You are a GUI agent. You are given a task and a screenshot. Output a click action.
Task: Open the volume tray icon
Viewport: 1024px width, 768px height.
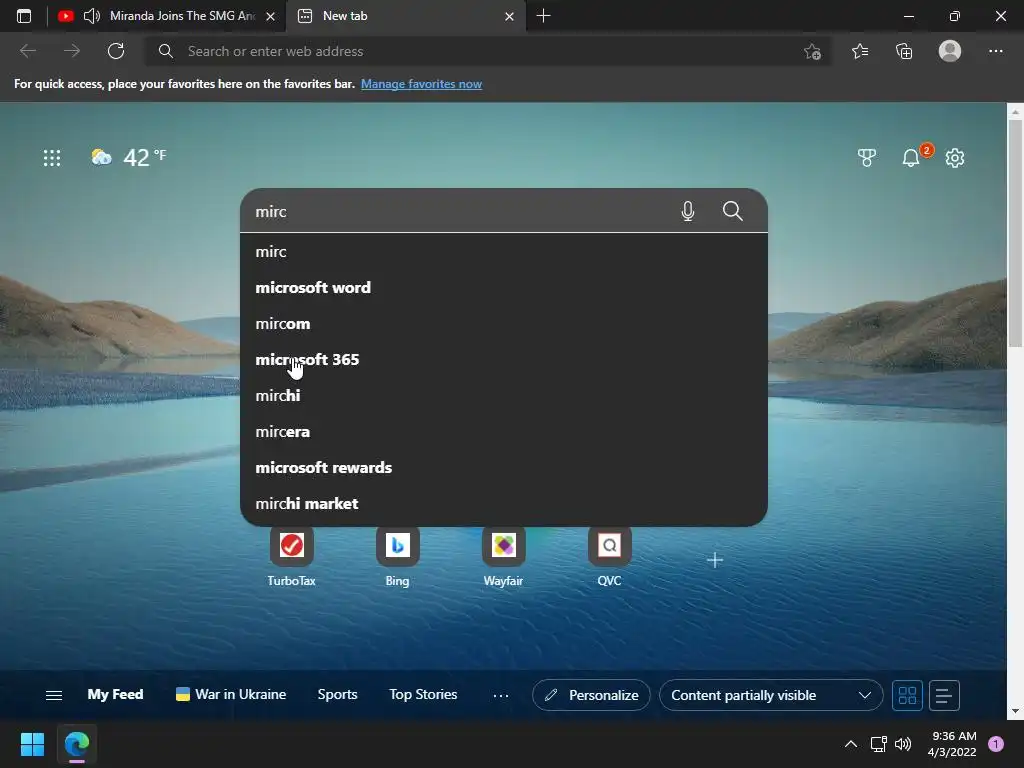click(903, 744)
